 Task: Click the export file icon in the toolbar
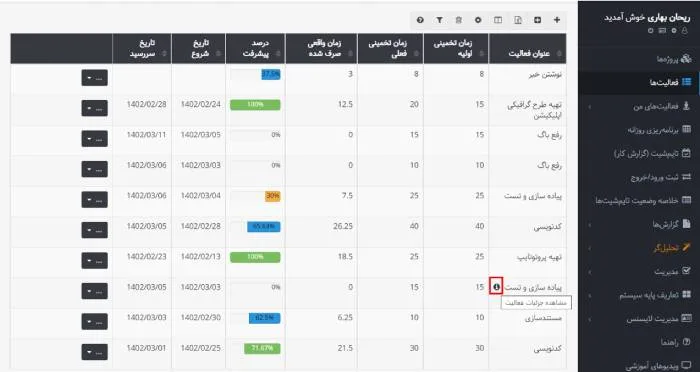point(518,20)
